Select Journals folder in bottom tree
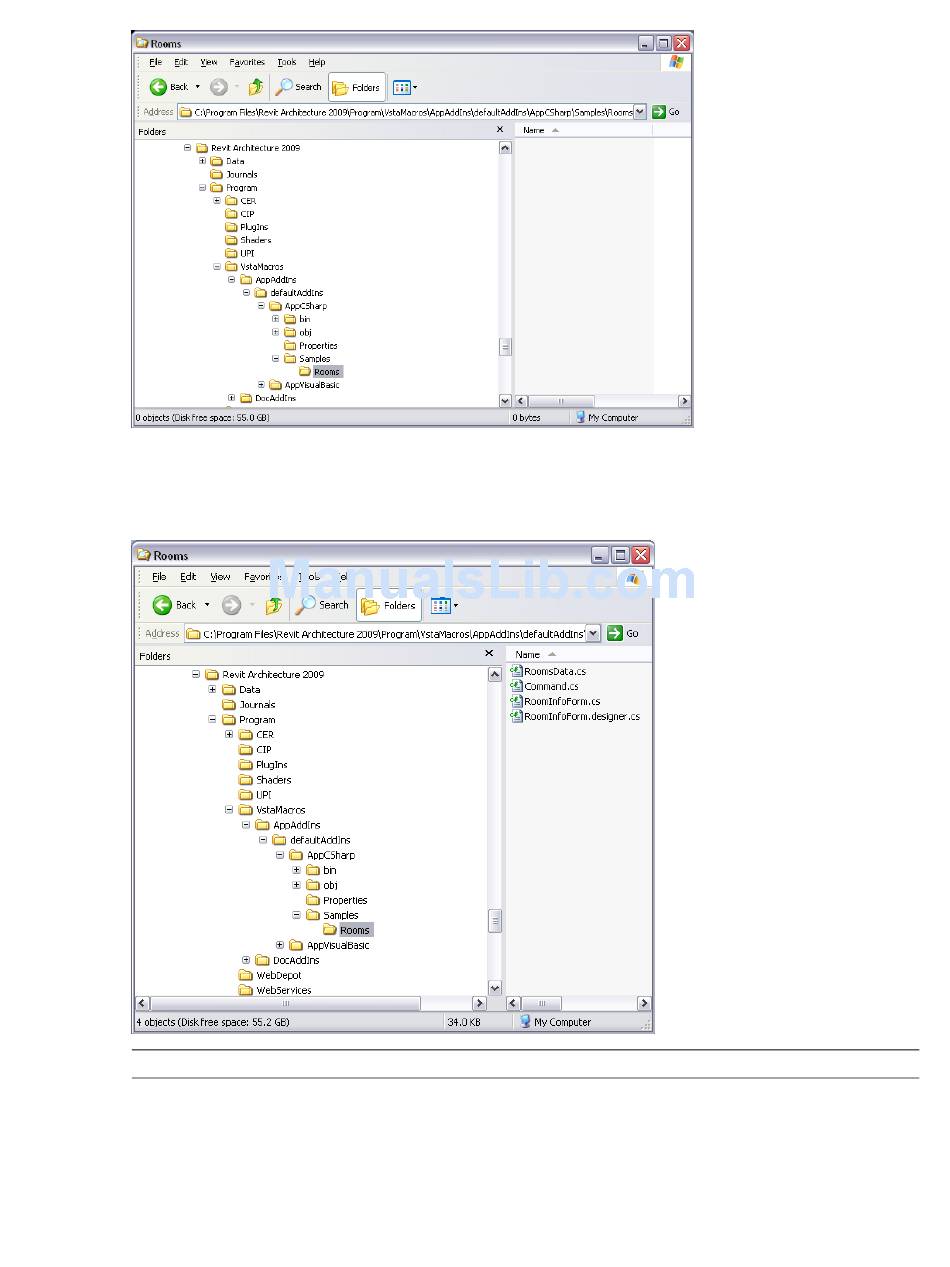 (x=248, y=705)
